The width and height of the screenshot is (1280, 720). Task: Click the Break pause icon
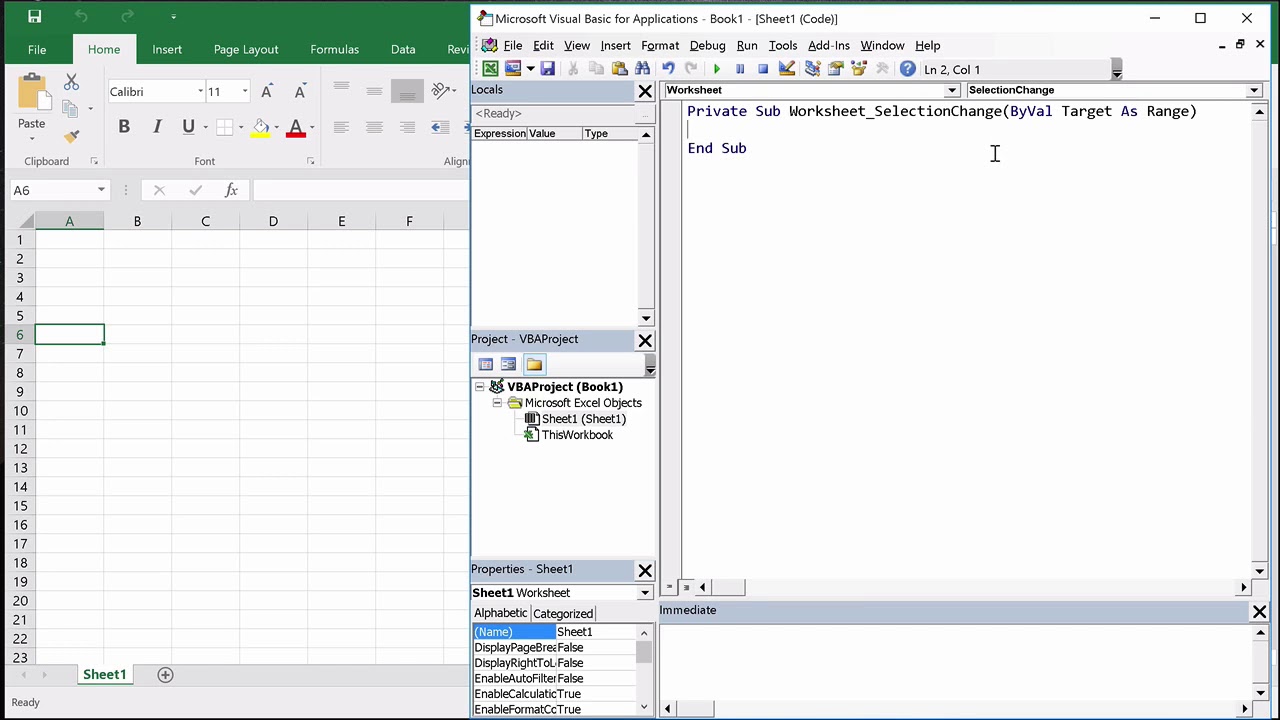[740, 69]
